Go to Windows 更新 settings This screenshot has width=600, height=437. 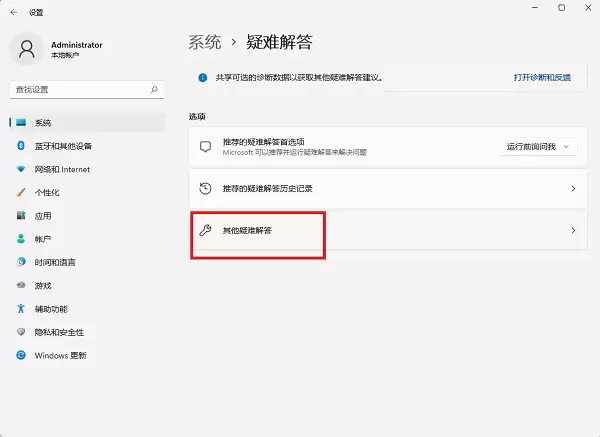(x=61, y=355)
